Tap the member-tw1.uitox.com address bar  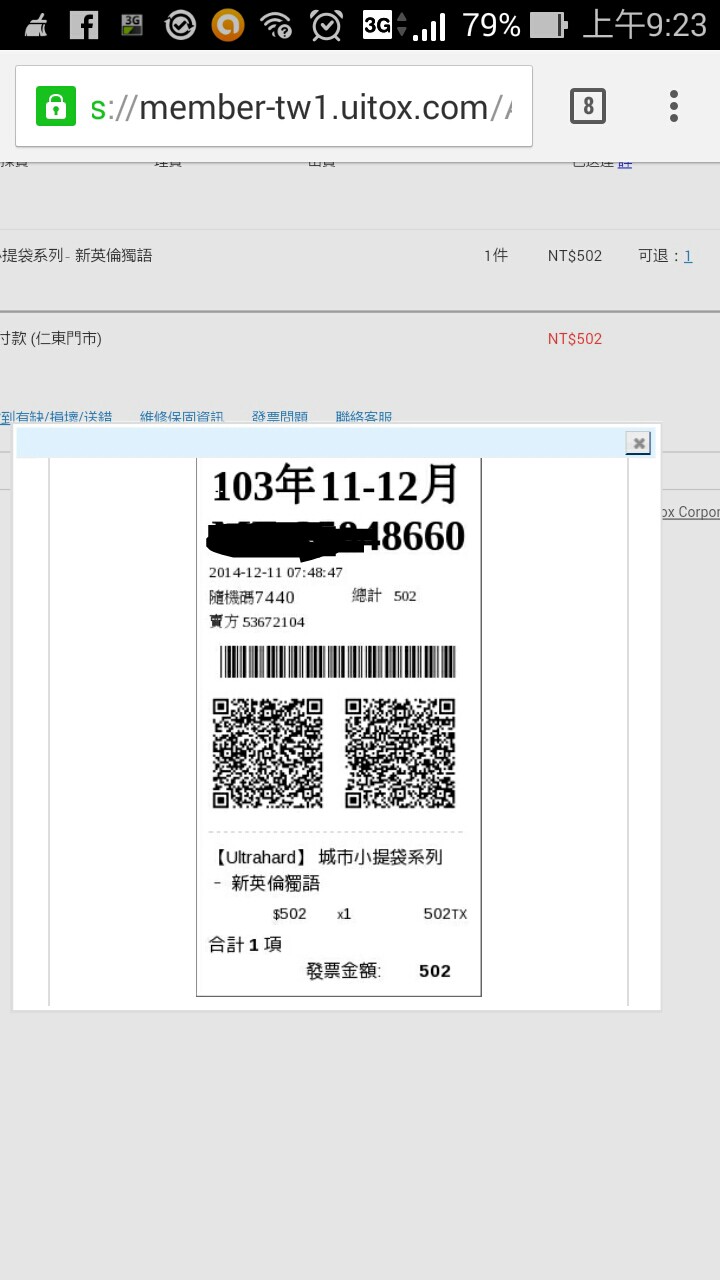pyautogui.click(x=274, y=106)
